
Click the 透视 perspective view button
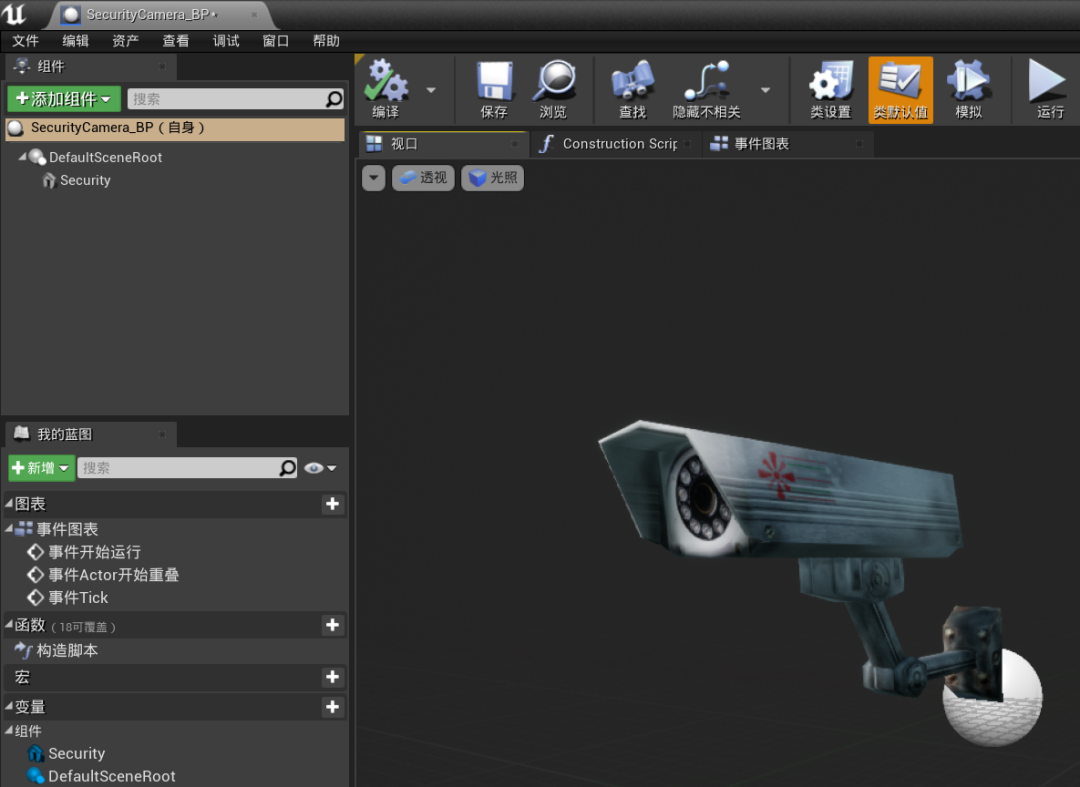[x=423, y=178]
